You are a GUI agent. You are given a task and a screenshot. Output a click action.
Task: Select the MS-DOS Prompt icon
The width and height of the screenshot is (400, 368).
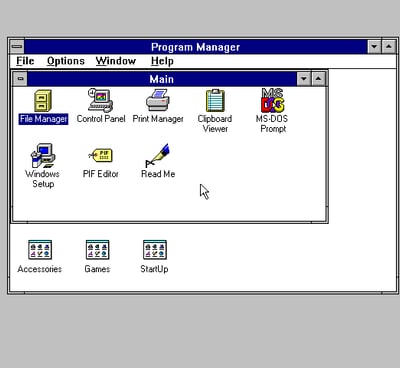272,100
